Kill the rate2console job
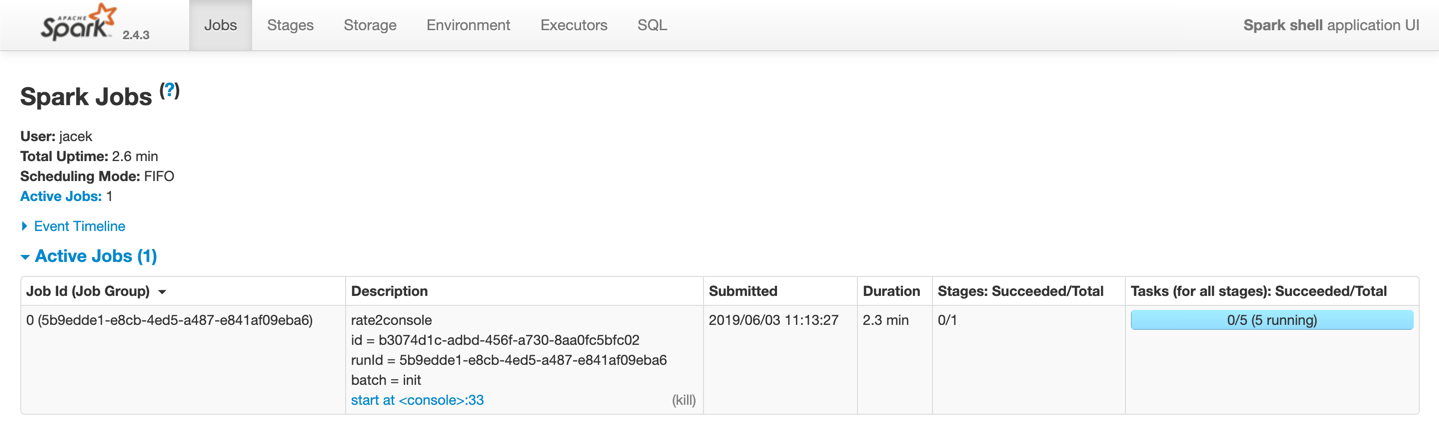Image resolution: width=1439 pixels, height=437 pixels. [x=684, y=400]
